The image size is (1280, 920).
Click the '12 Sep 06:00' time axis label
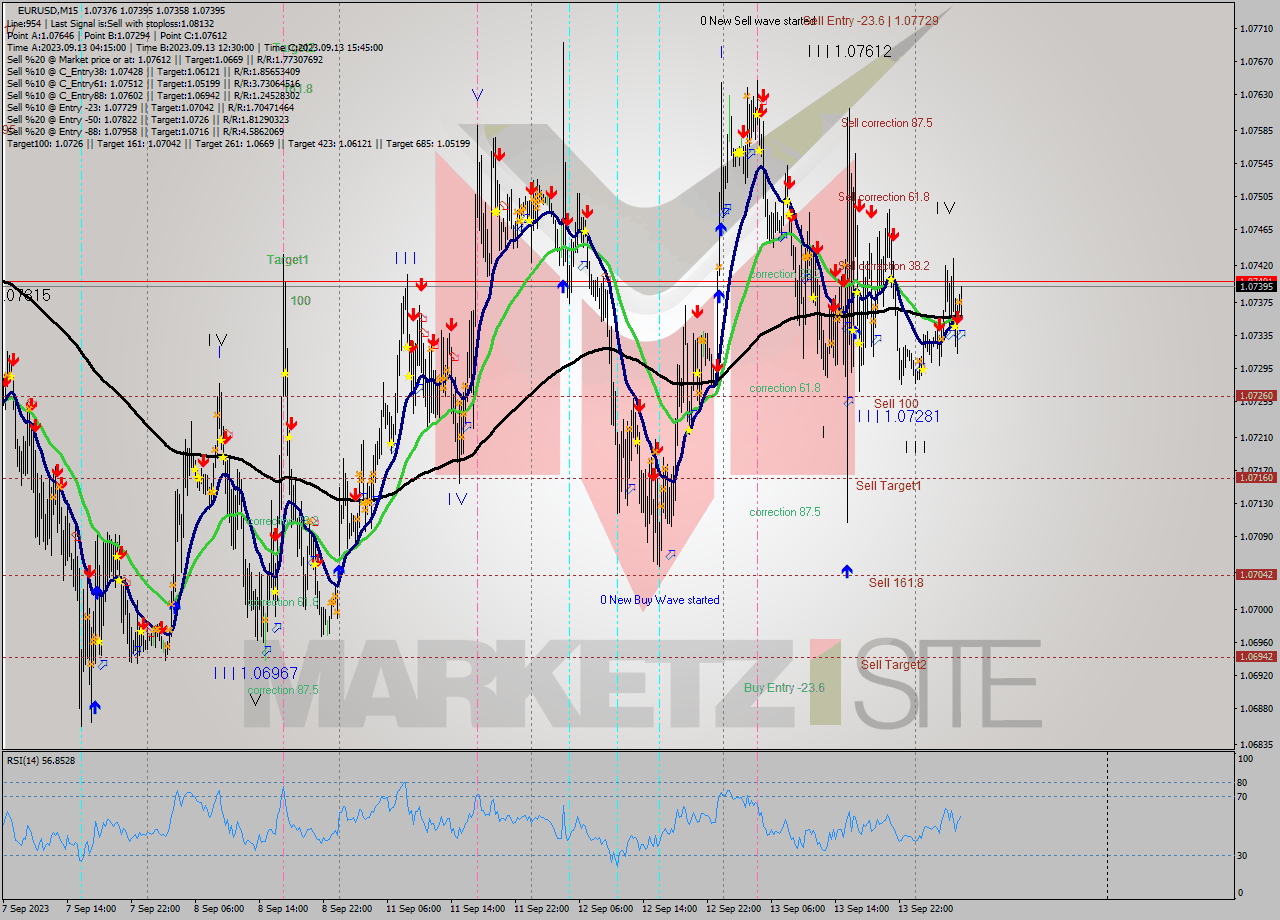coord(605,909)
